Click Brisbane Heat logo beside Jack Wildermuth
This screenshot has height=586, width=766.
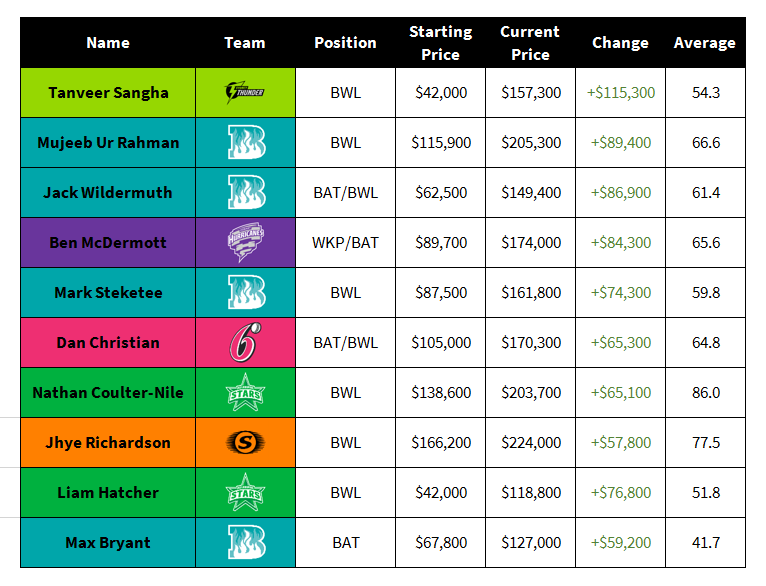click(x=246, y=192)
